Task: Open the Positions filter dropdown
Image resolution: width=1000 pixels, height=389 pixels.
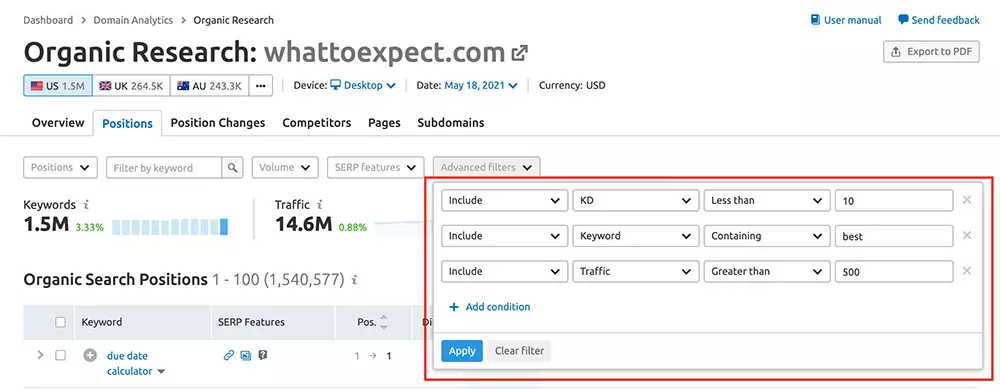Action: pos(61,168)
